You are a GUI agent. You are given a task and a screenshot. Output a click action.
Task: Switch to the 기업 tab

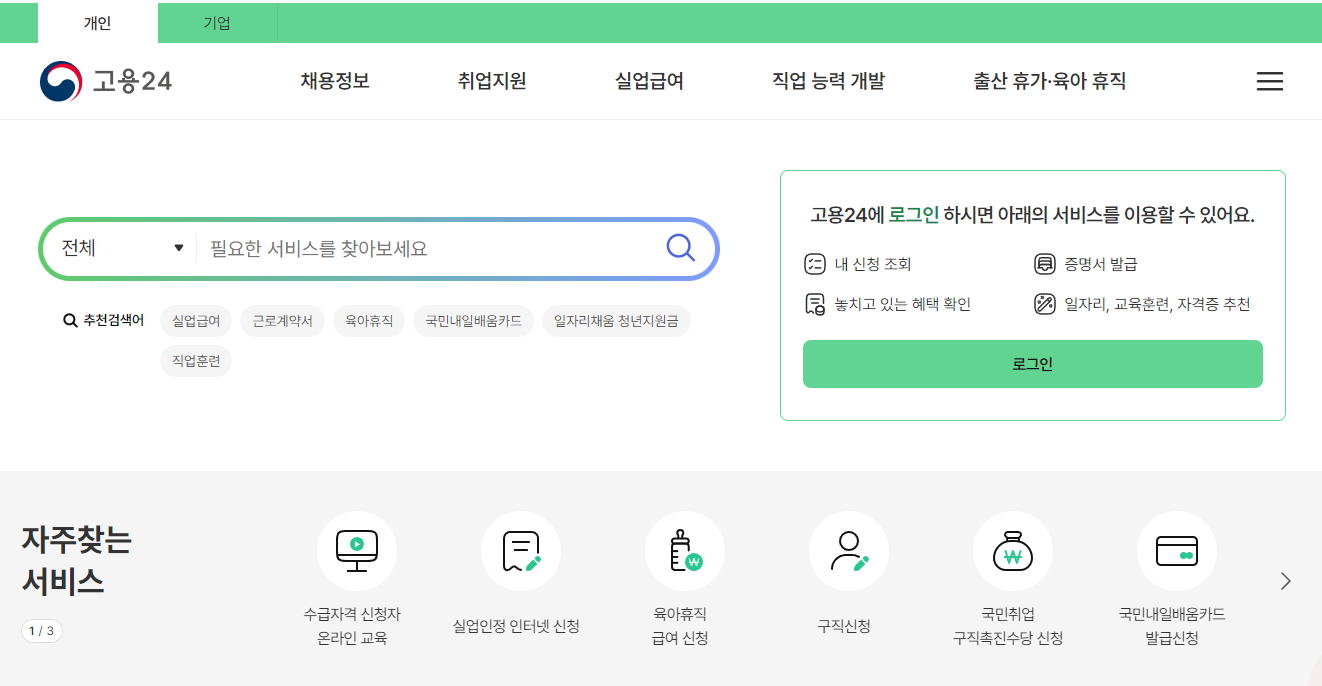pyautogui.click(x=216, y=22)
